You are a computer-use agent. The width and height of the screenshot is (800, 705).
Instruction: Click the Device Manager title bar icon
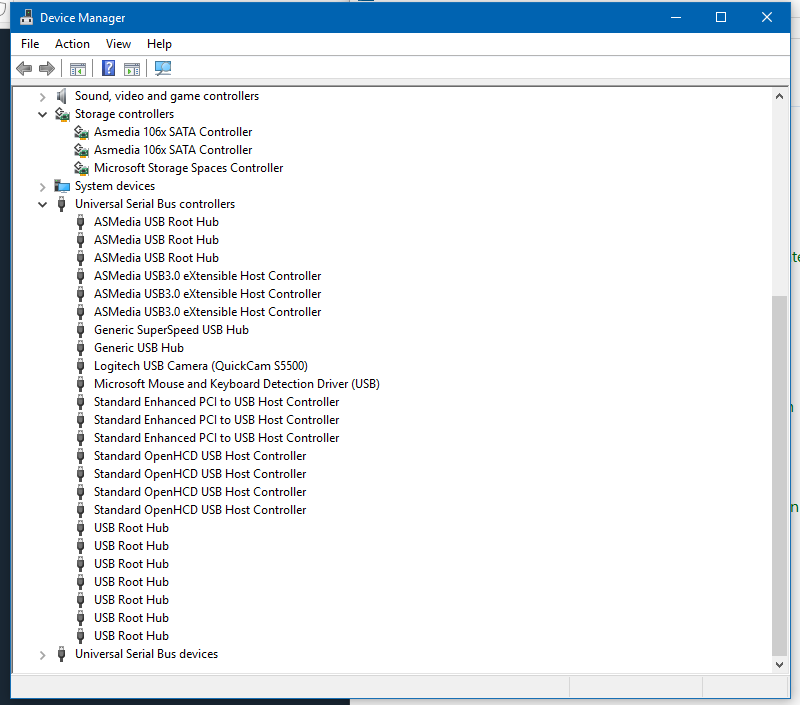(26, 17)
